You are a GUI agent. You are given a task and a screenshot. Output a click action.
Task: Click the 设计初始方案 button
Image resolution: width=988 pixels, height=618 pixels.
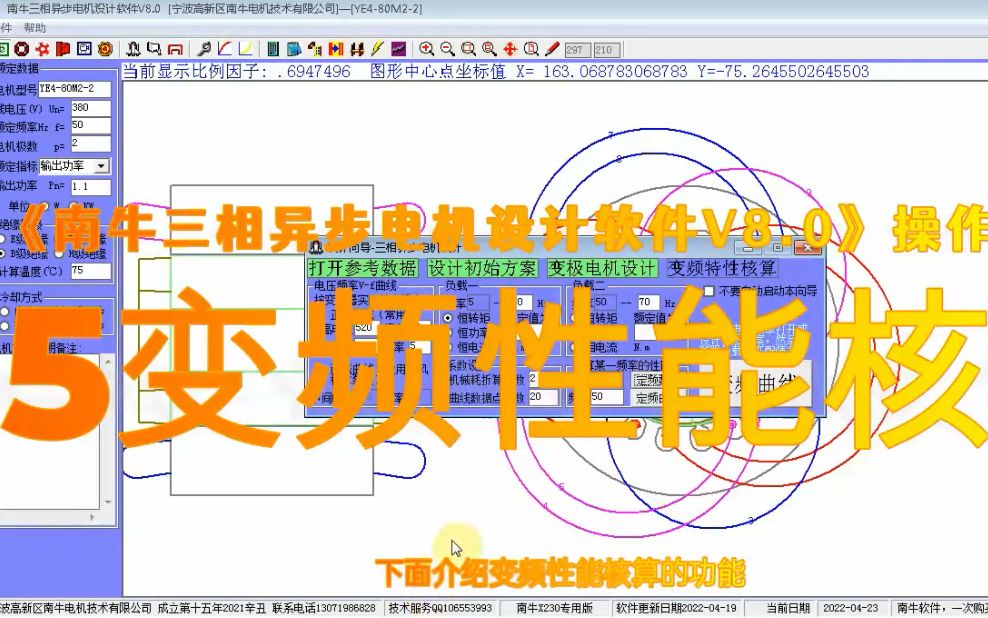pyautogui.click(x=480, y=267)
